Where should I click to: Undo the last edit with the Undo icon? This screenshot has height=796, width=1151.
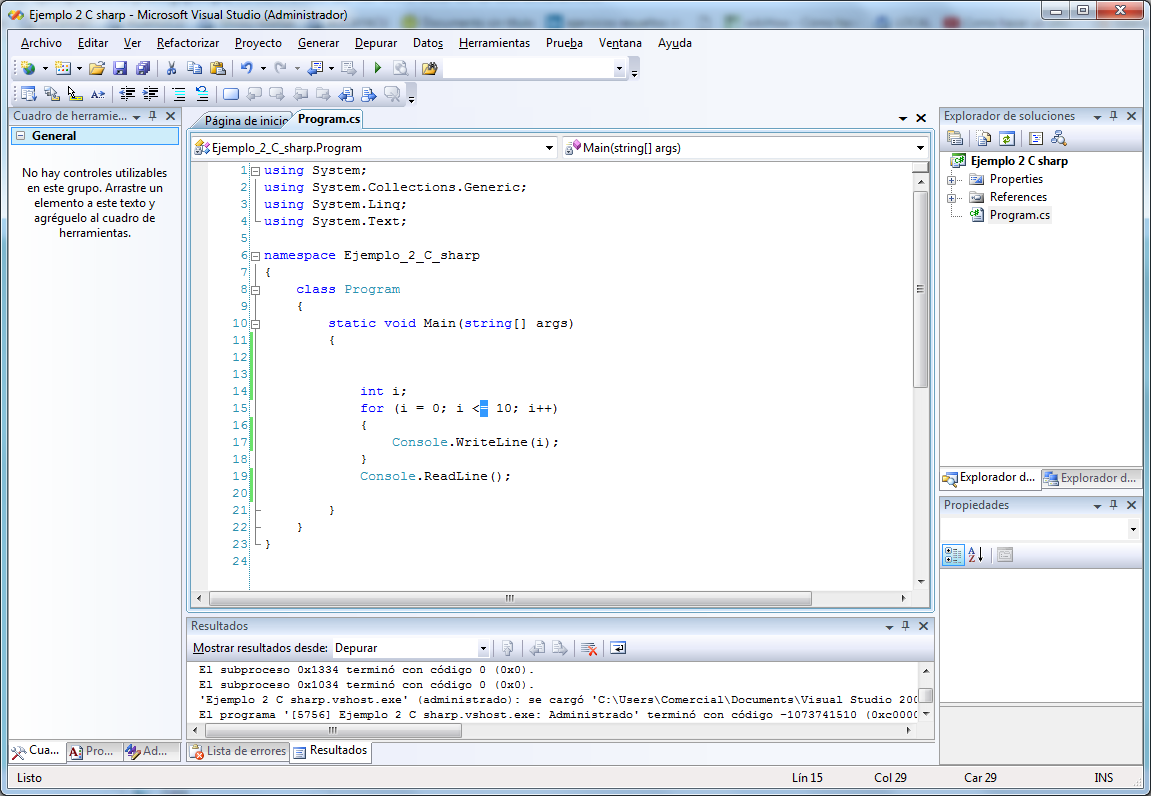[x=247, y=68]
